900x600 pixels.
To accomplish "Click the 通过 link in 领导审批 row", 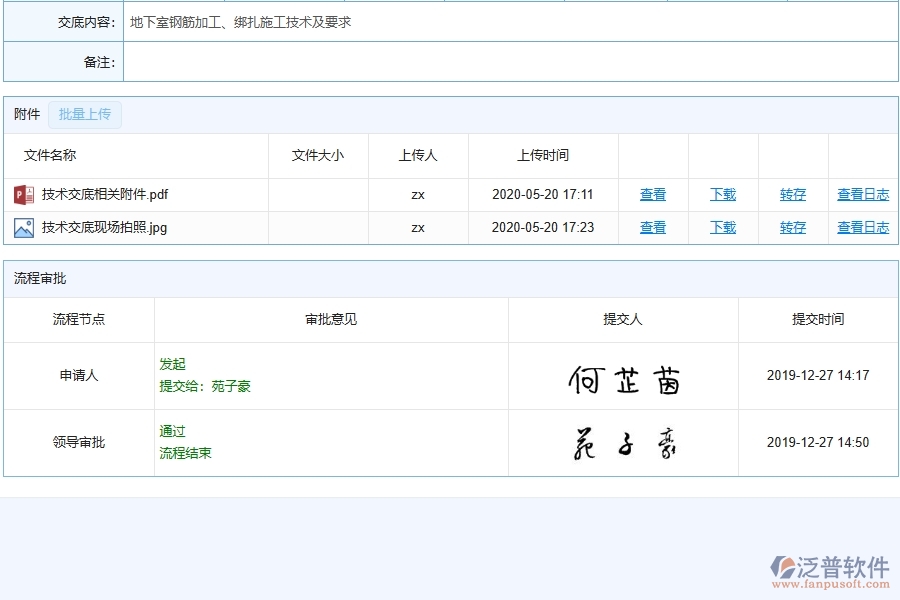I will (171, 431).
